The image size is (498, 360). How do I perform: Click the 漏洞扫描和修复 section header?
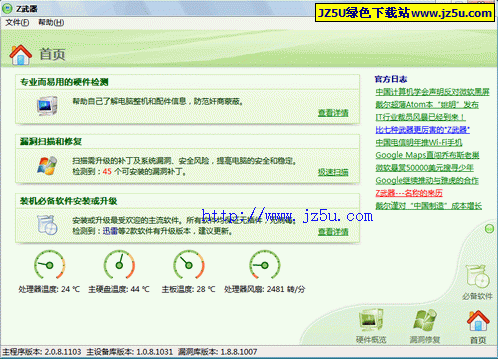coord(51,141)
